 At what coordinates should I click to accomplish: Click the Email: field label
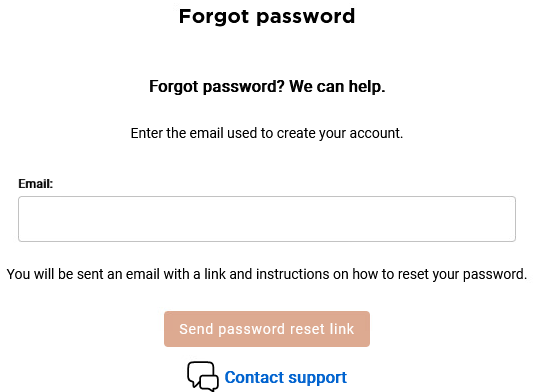36,184
